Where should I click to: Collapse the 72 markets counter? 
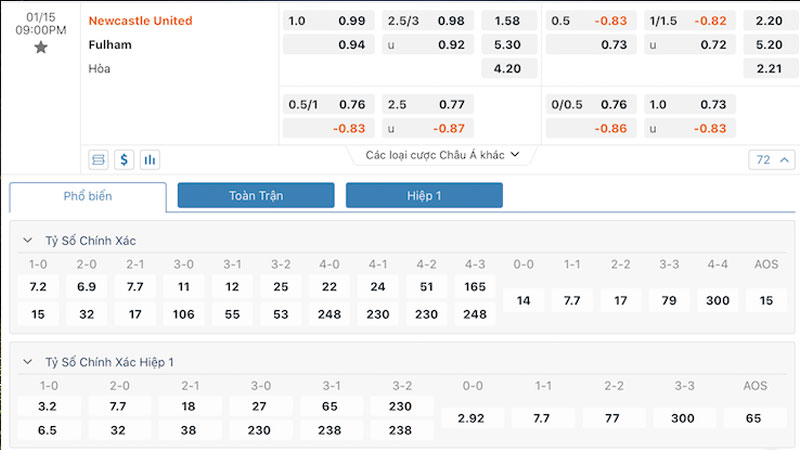[771, 160]
